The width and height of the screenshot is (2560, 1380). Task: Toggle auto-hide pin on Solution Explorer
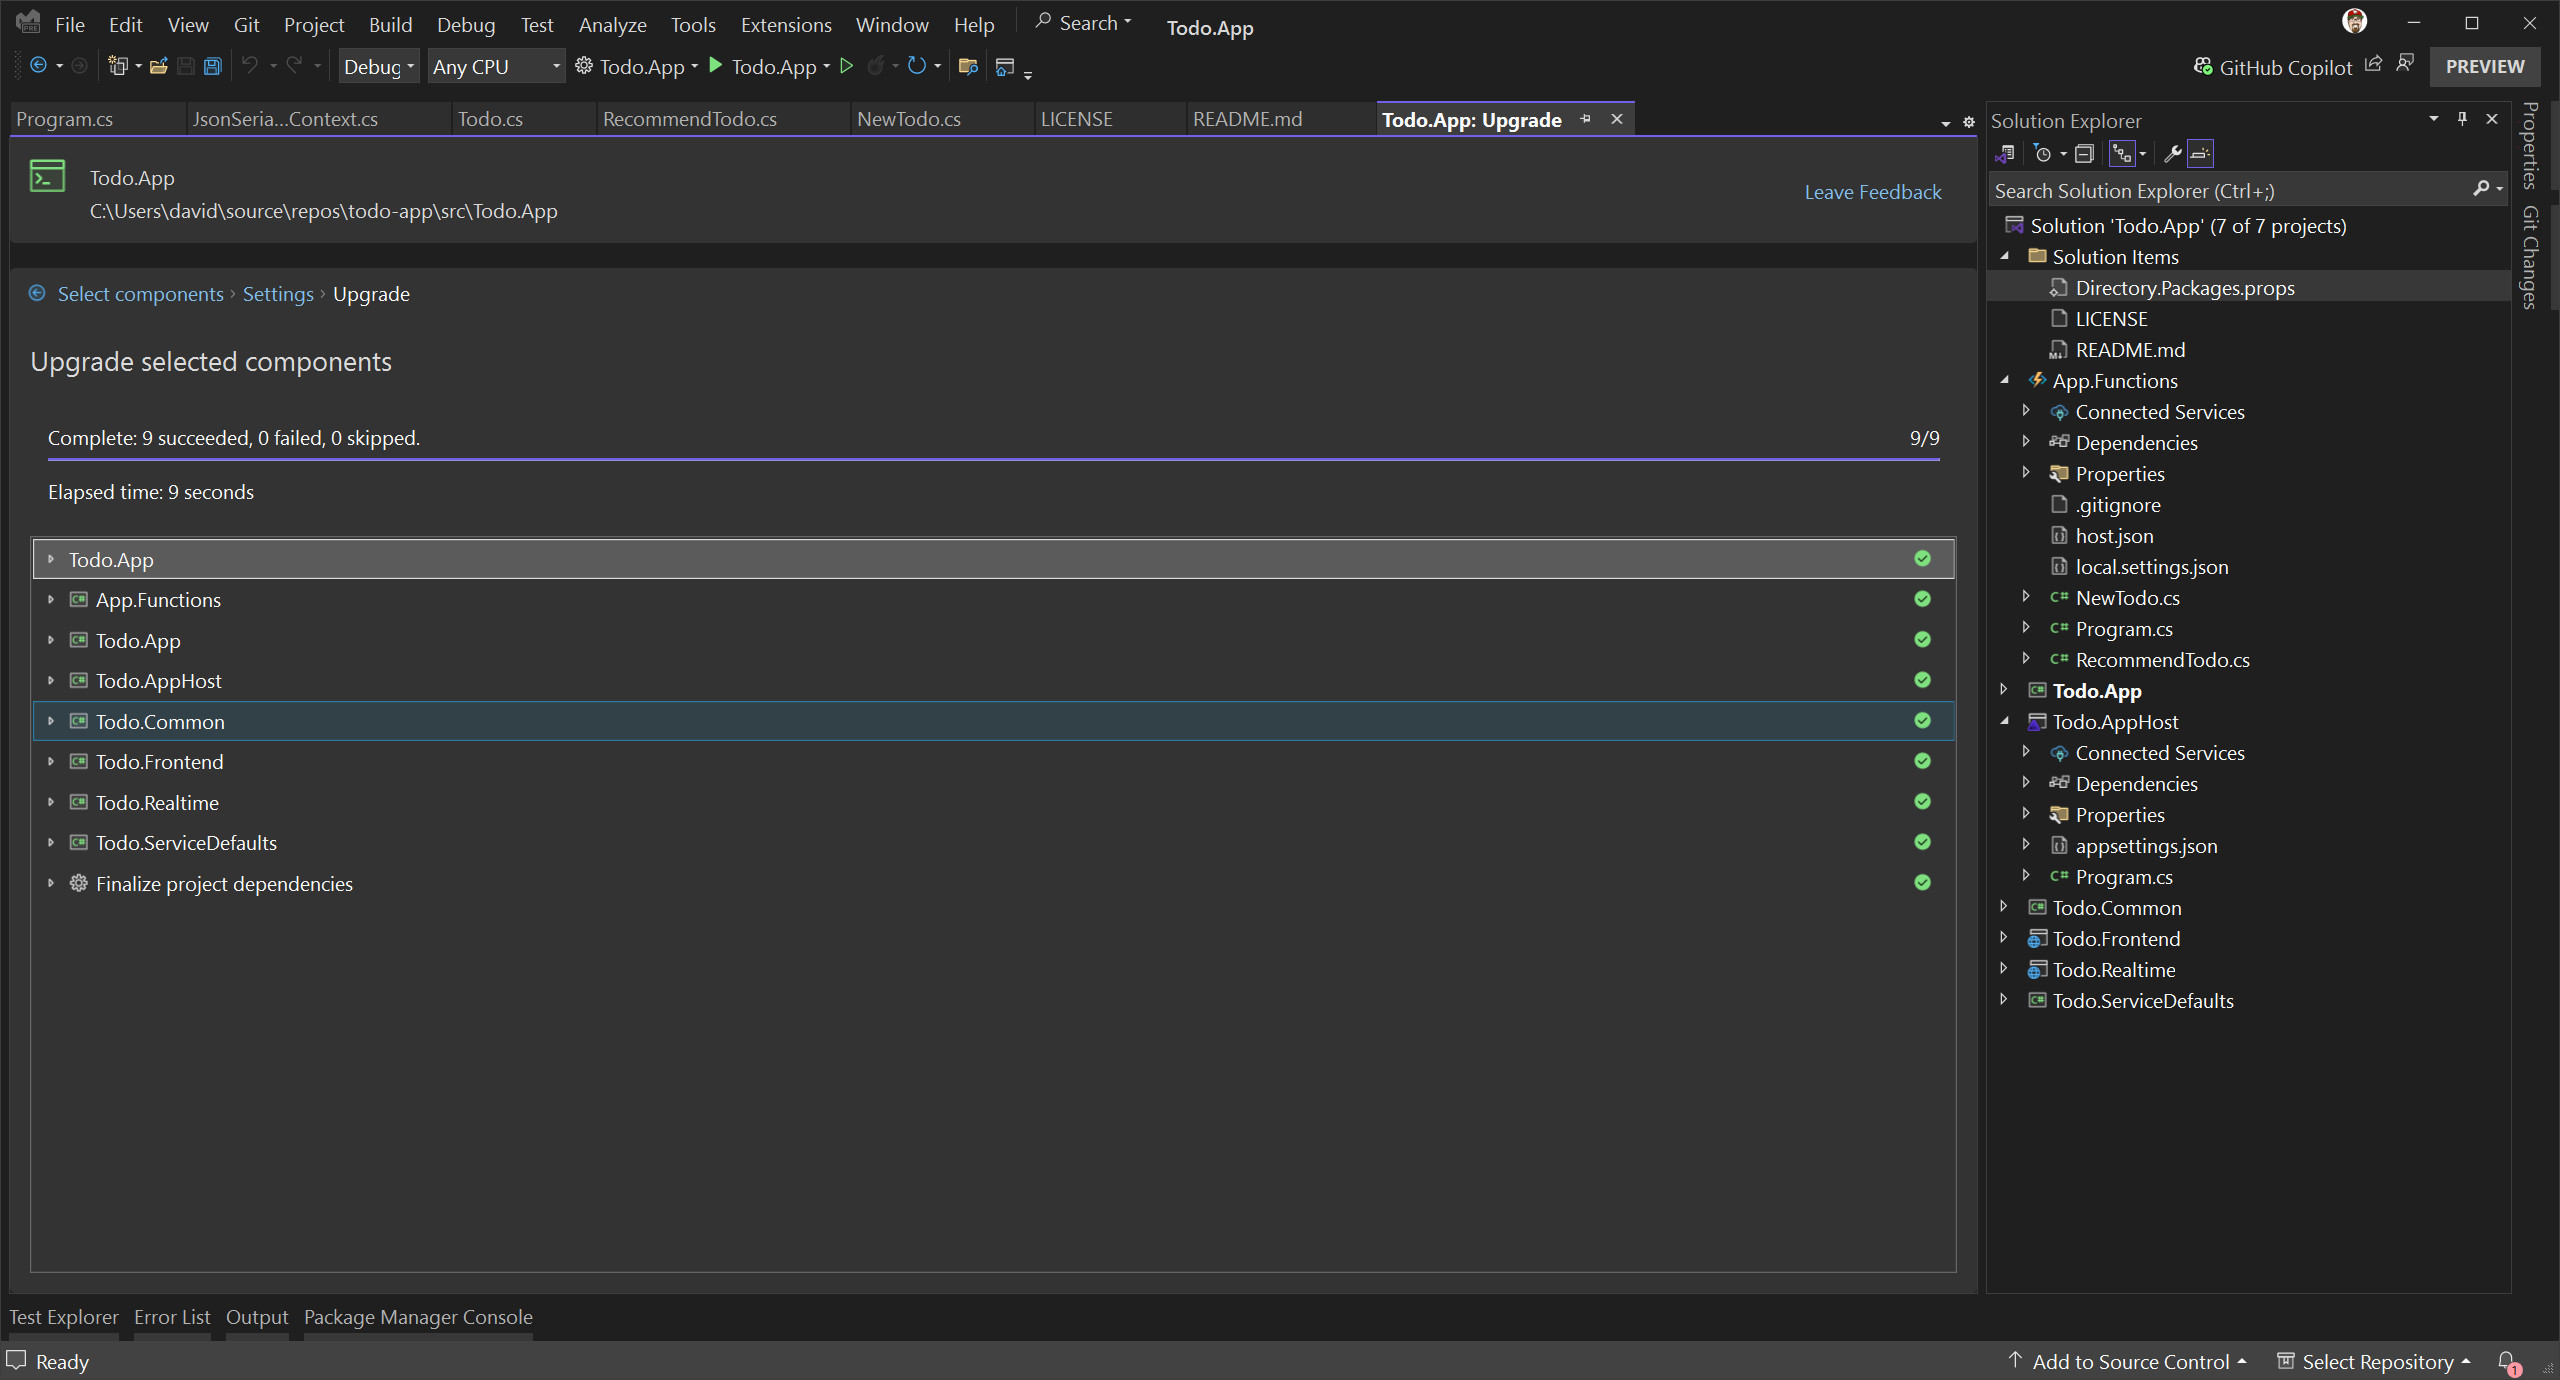pyautogui.click(x=2462, y=119)
